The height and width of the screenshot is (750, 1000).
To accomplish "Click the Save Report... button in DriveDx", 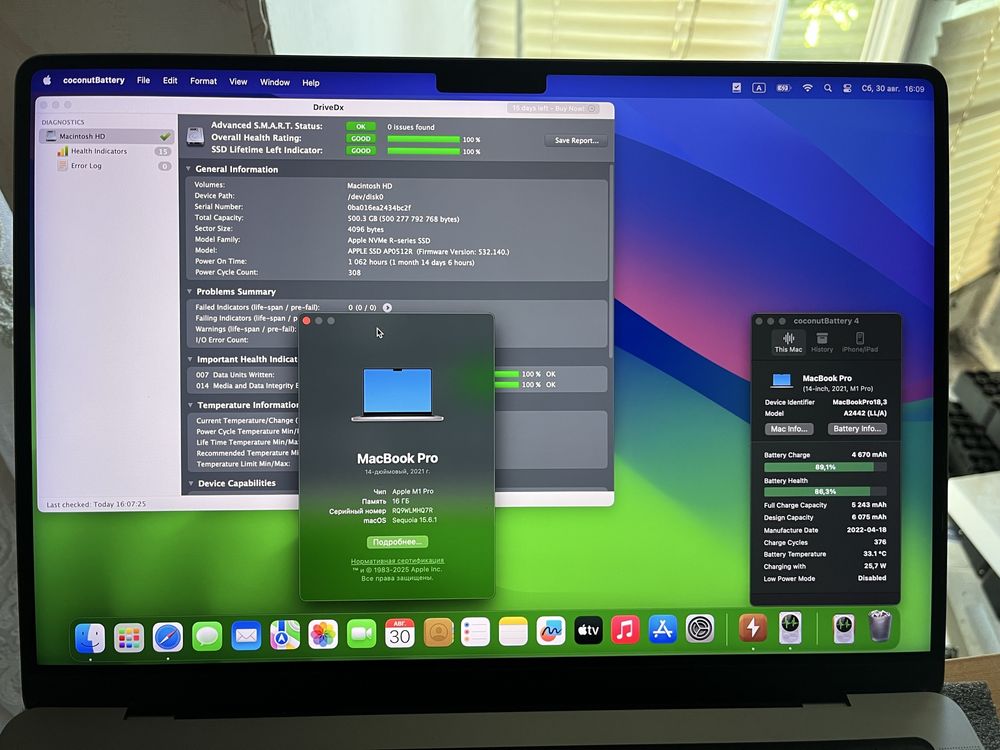I will coord(577,140).
